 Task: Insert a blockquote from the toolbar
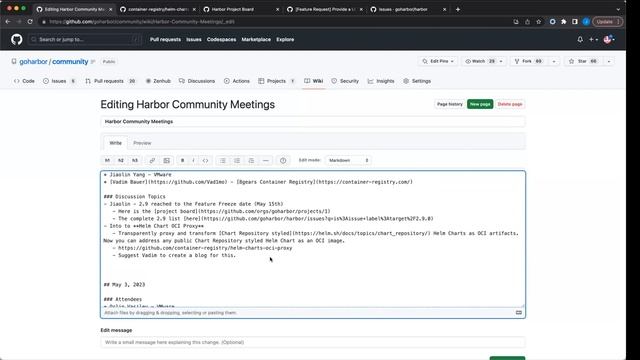[x=251, y=160]
